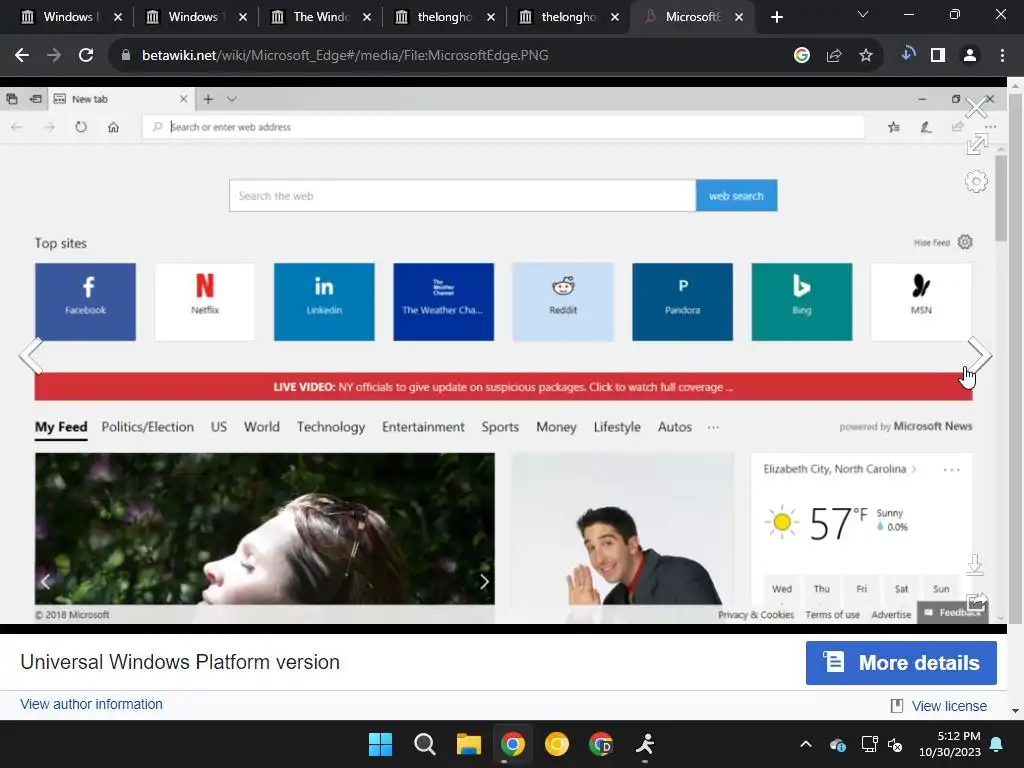Open Windows taskbar search

[424, 744]
